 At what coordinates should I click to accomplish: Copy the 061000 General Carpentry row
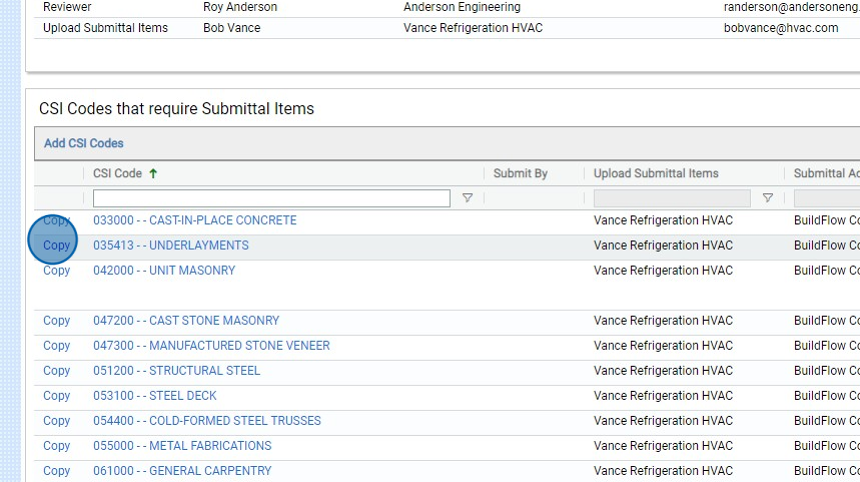(x=56, y=471)
